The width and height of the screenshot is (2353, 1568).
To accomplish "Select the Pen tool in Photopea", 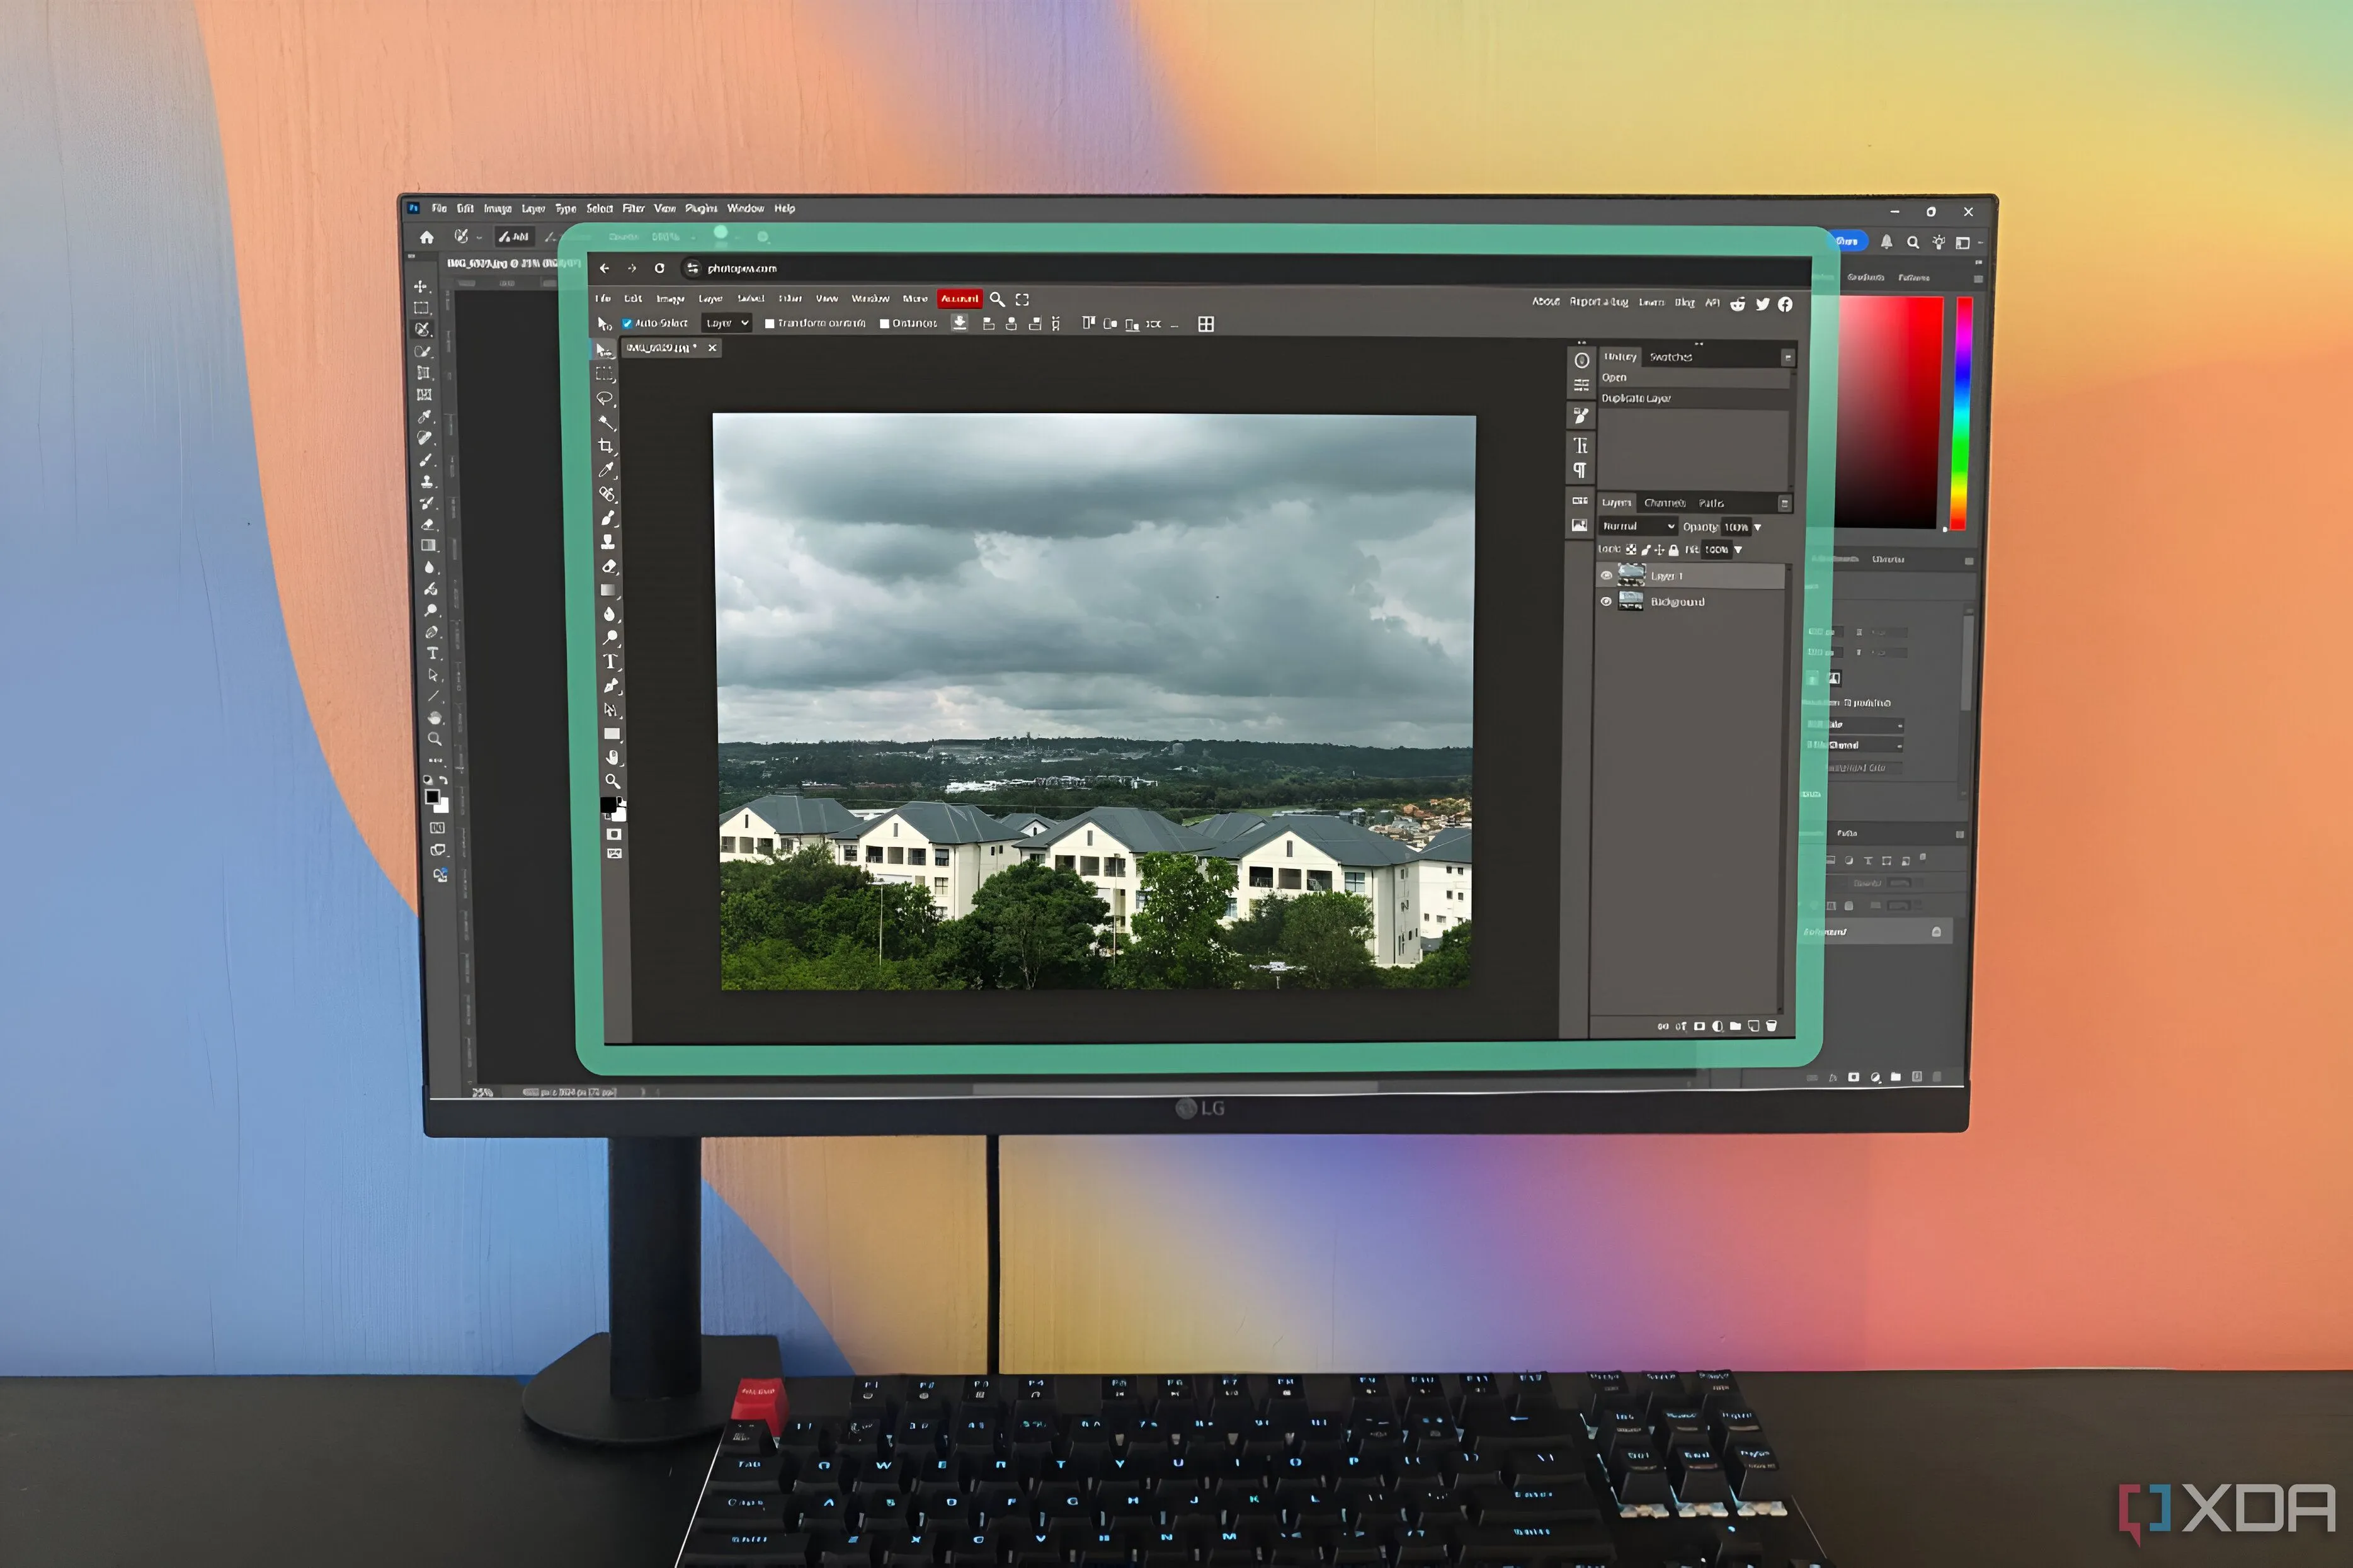I will (611, 686).
